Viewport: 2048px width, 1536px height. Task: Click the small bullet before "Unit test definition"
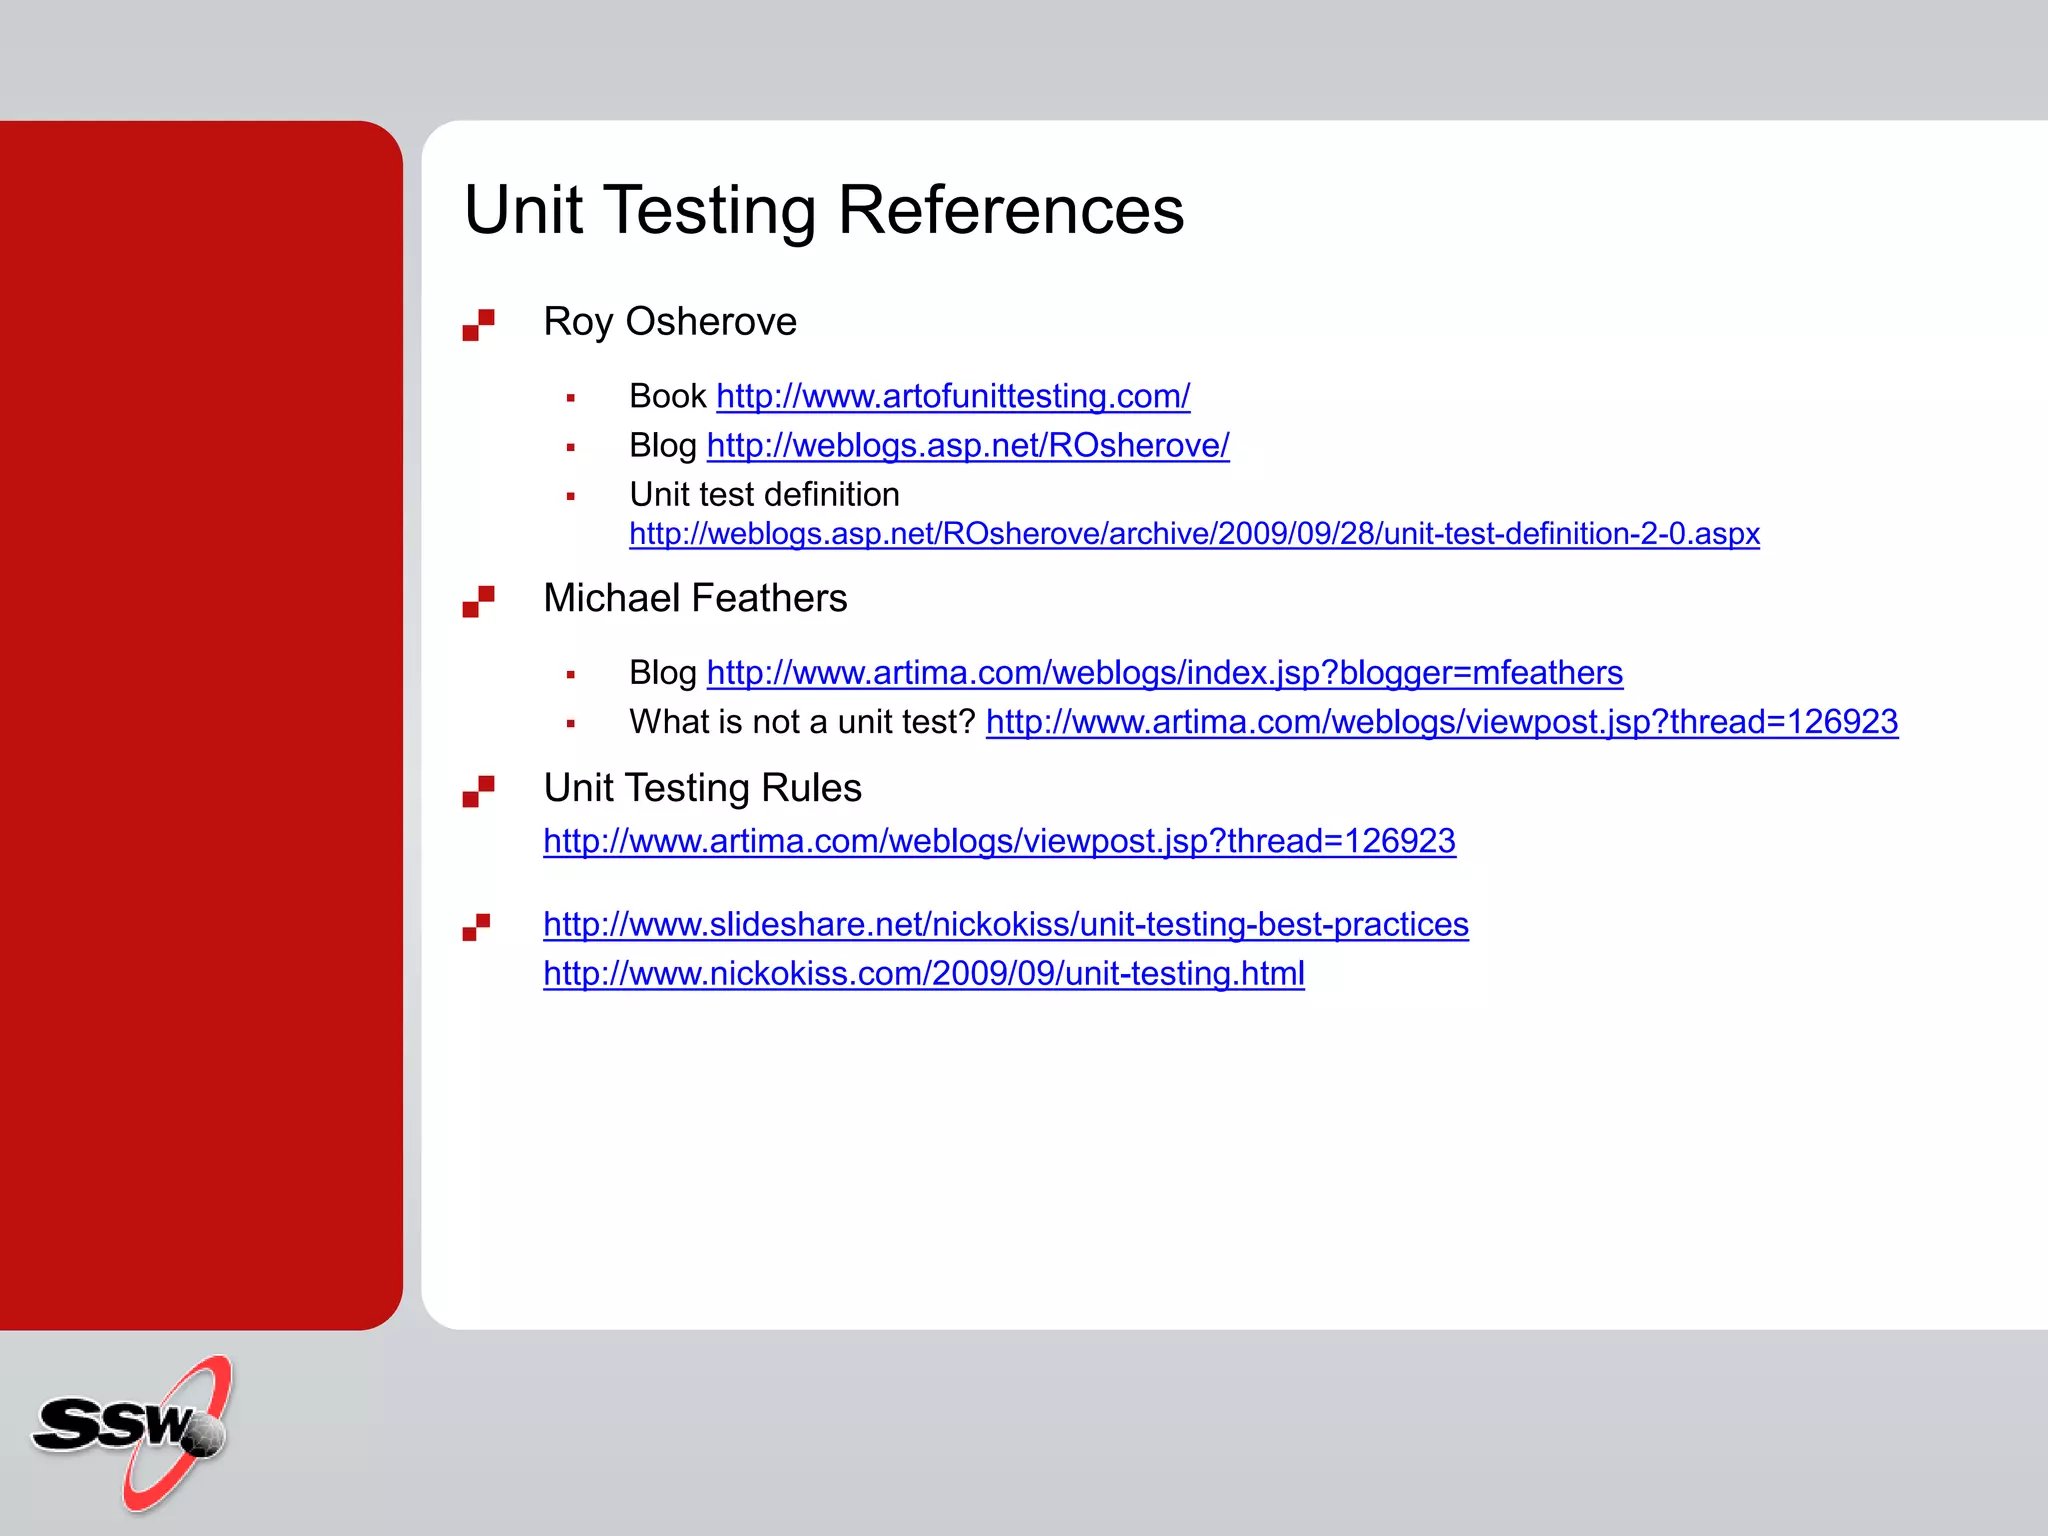tap(571, 496)
